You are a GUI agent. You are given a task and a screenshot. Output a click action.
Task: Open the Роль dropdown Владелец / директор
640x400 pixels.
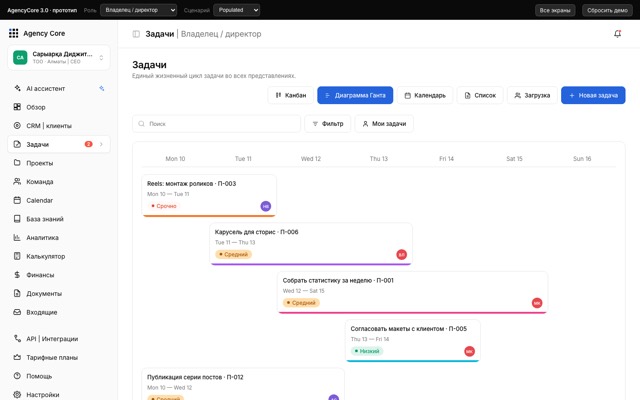(139, 10)
